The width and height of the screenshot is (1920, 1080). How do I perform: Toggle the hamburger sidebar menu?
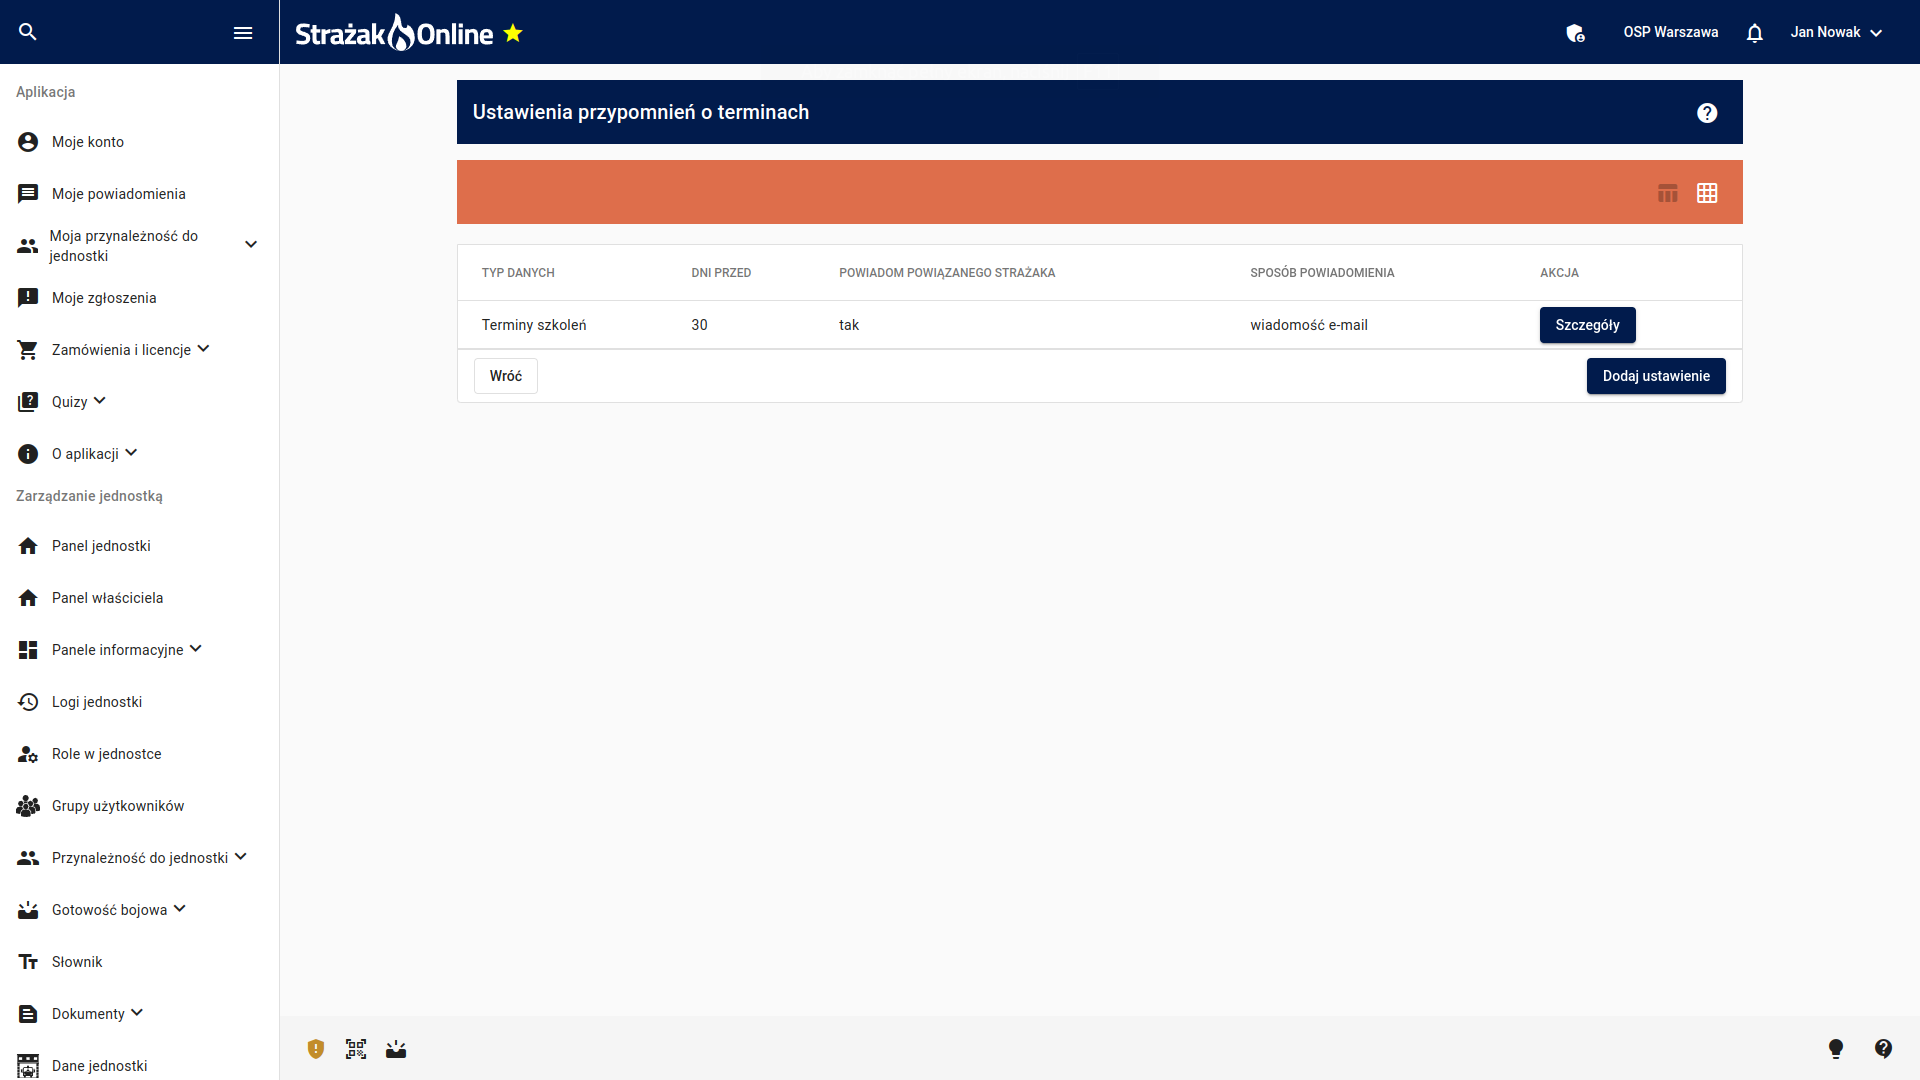tap(243, 33)
